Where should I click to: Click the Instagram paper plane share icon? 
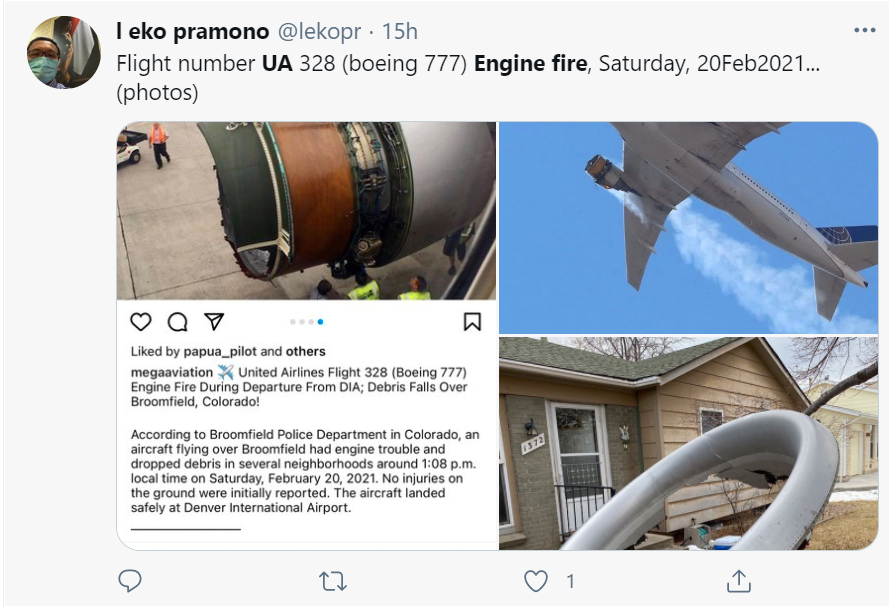coord(214,321)
